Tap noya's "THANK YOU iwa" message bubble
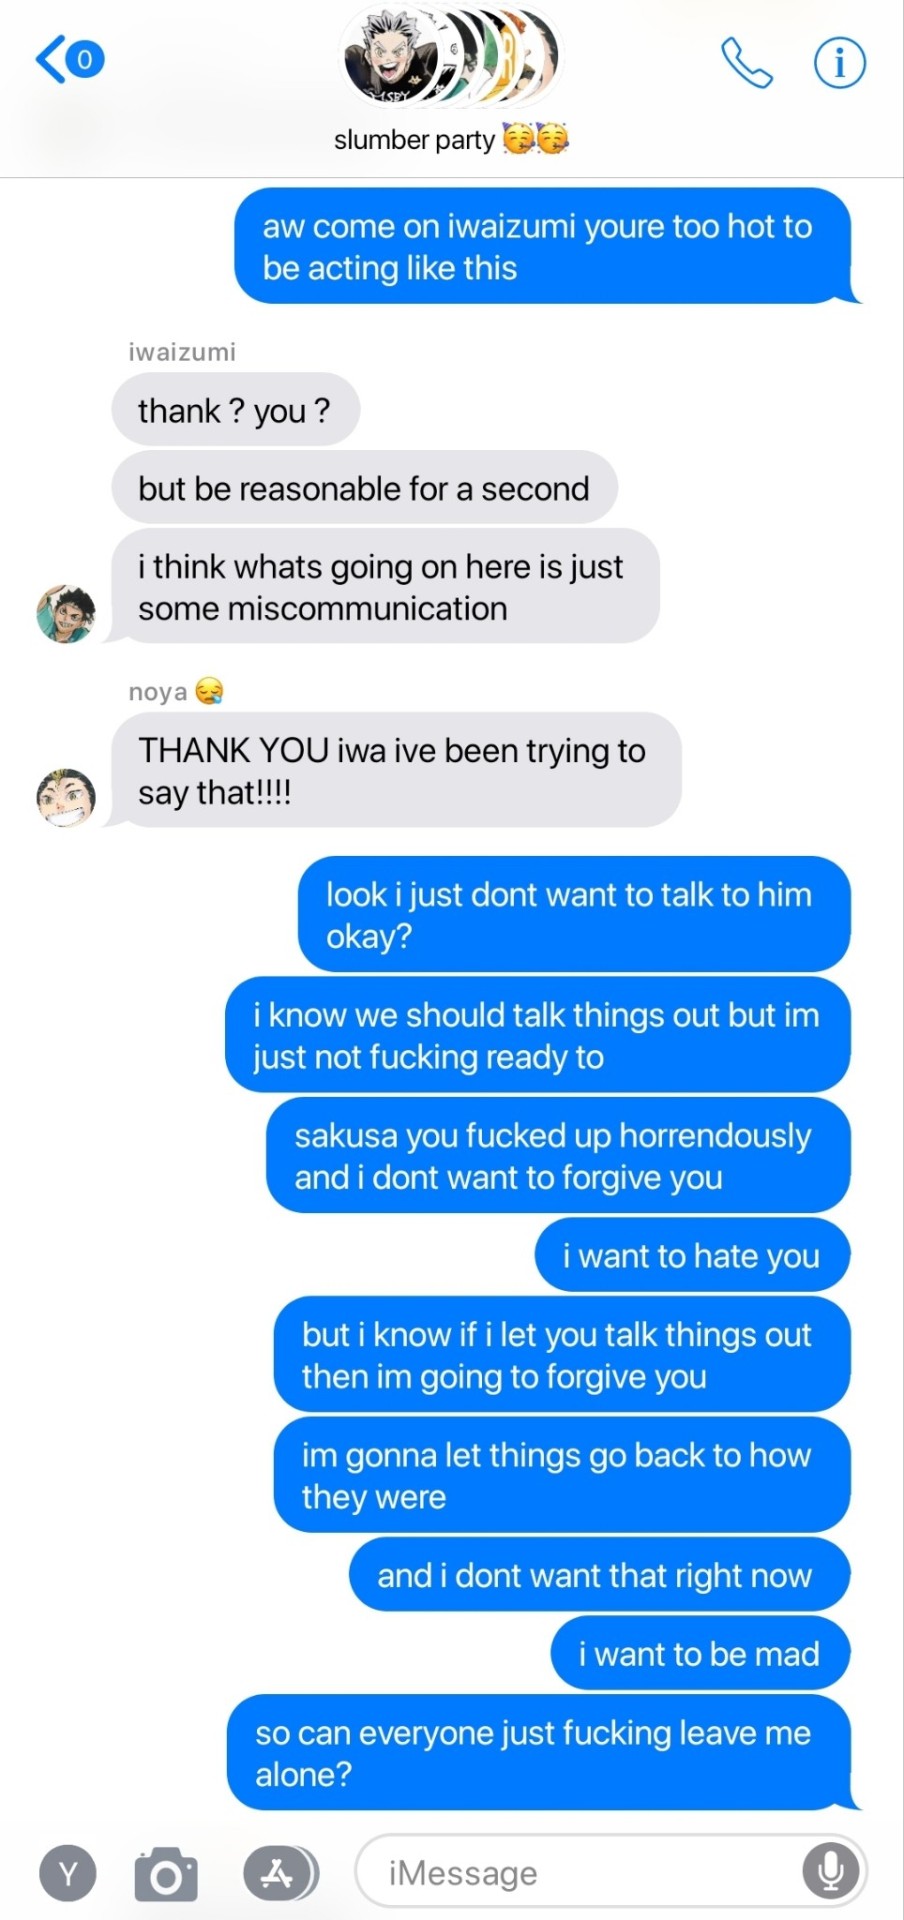Image resolution: width=904 pixels, height=1920 pixels. click(x=395, y=771)
